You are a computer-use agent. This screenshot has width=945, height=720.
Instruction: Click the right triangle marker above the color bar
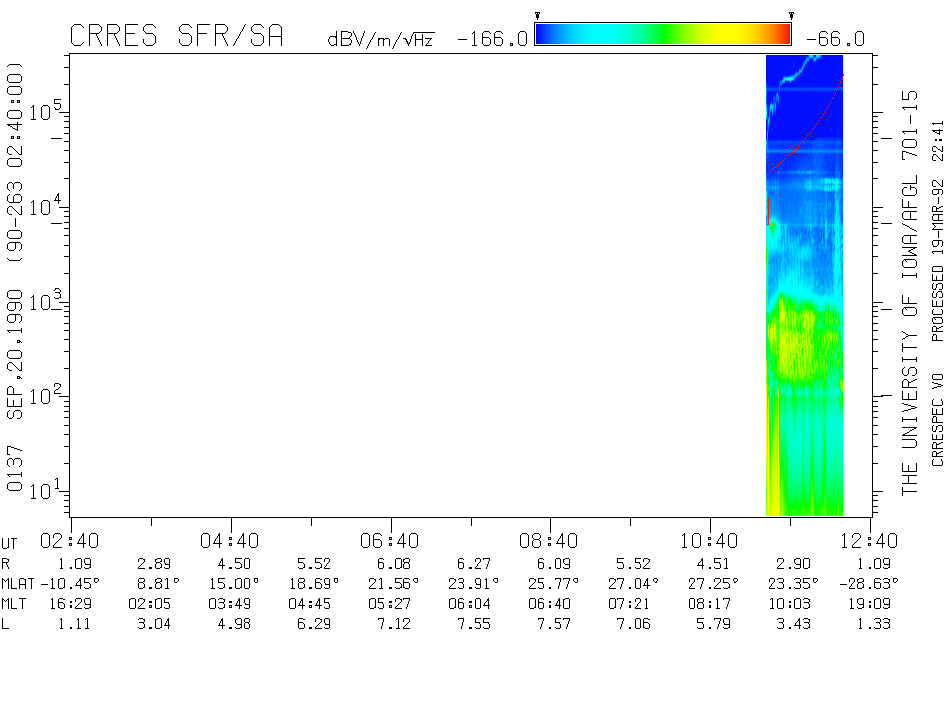791,16
